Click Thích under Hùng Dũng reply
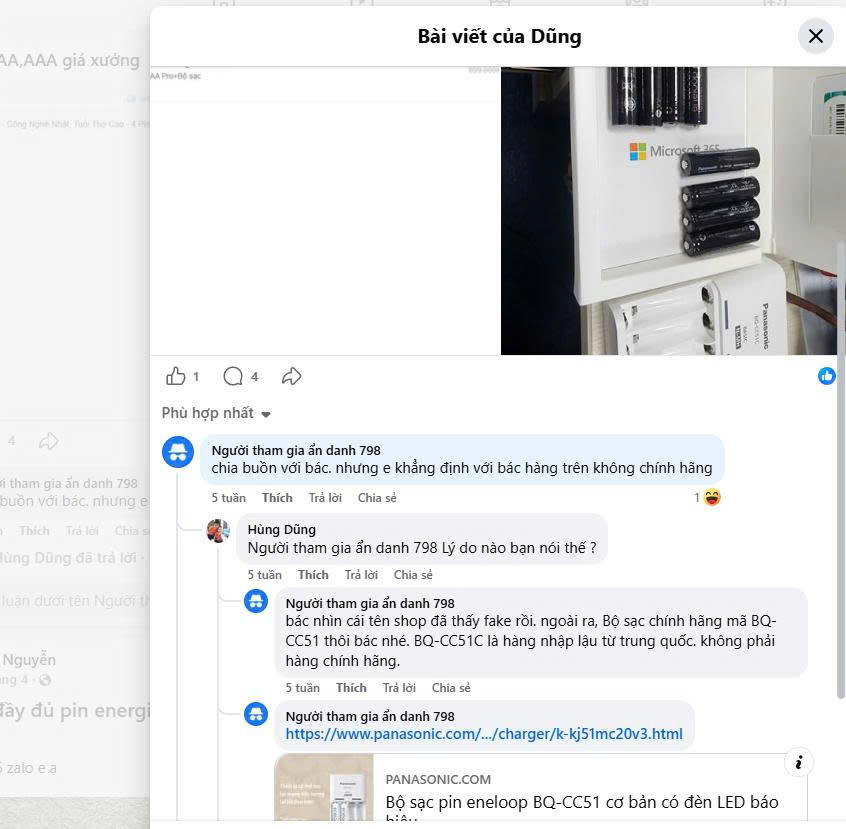This screenshot has height=829, width=846. (x=313, y=575)
